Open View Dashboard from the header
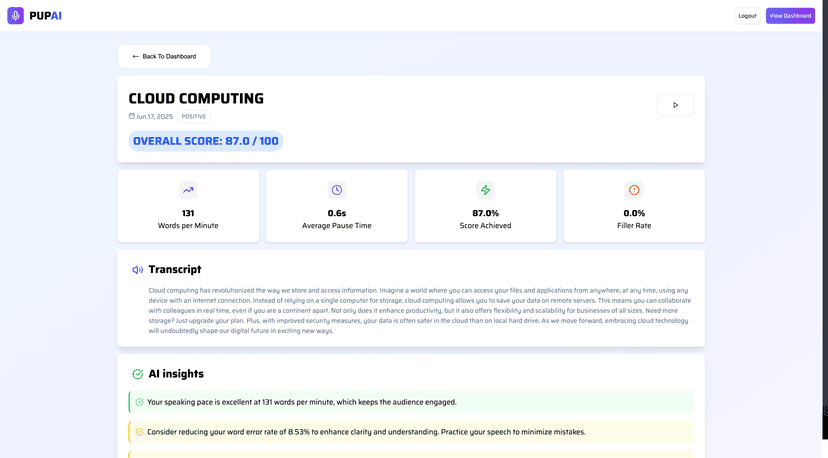This screenshot has width=828, height=458. point(790,16)
